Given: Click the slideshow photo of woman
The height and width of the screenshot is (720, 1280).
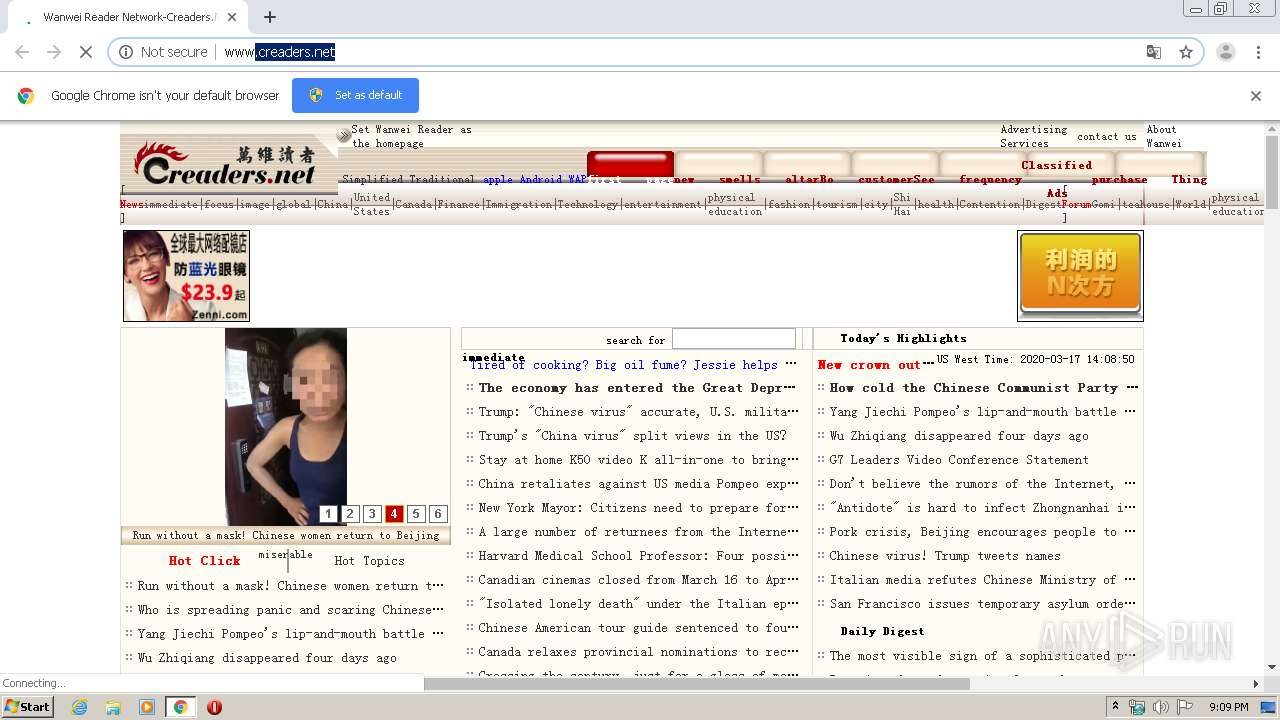Looking at the screenshot, I should coord(286,426).
